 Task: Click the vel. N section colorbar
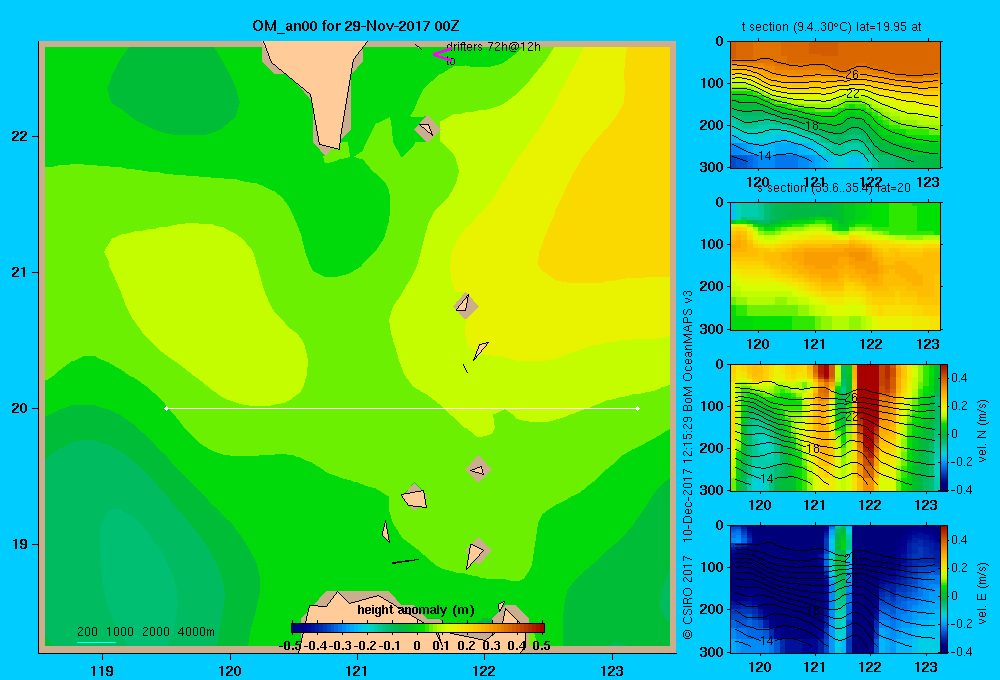[x=944, y=427]
